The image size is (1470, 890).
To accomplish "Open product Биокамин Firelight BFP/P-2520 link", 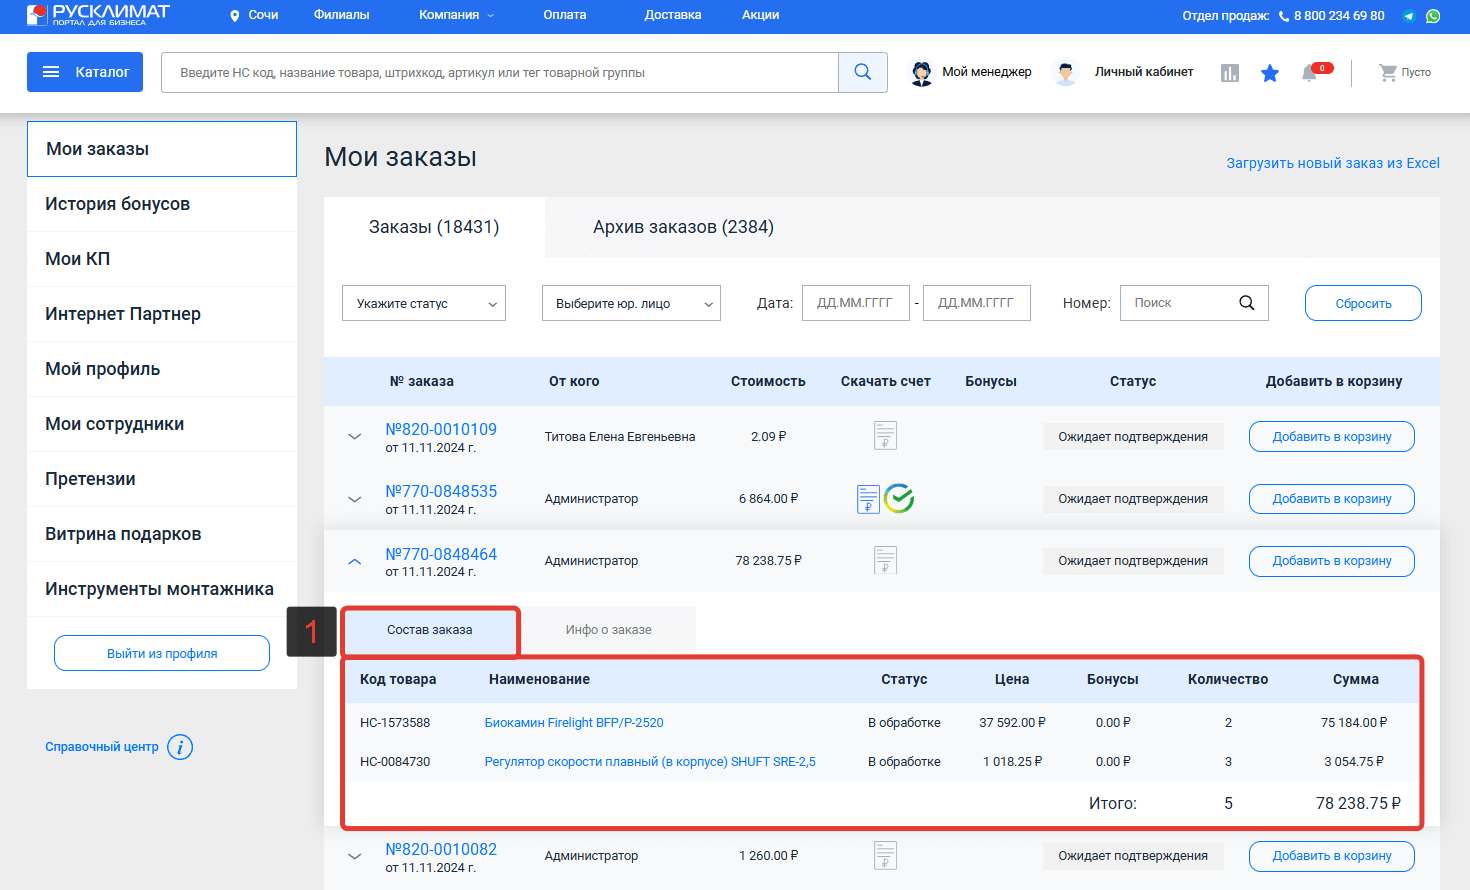I will point(574,723).
